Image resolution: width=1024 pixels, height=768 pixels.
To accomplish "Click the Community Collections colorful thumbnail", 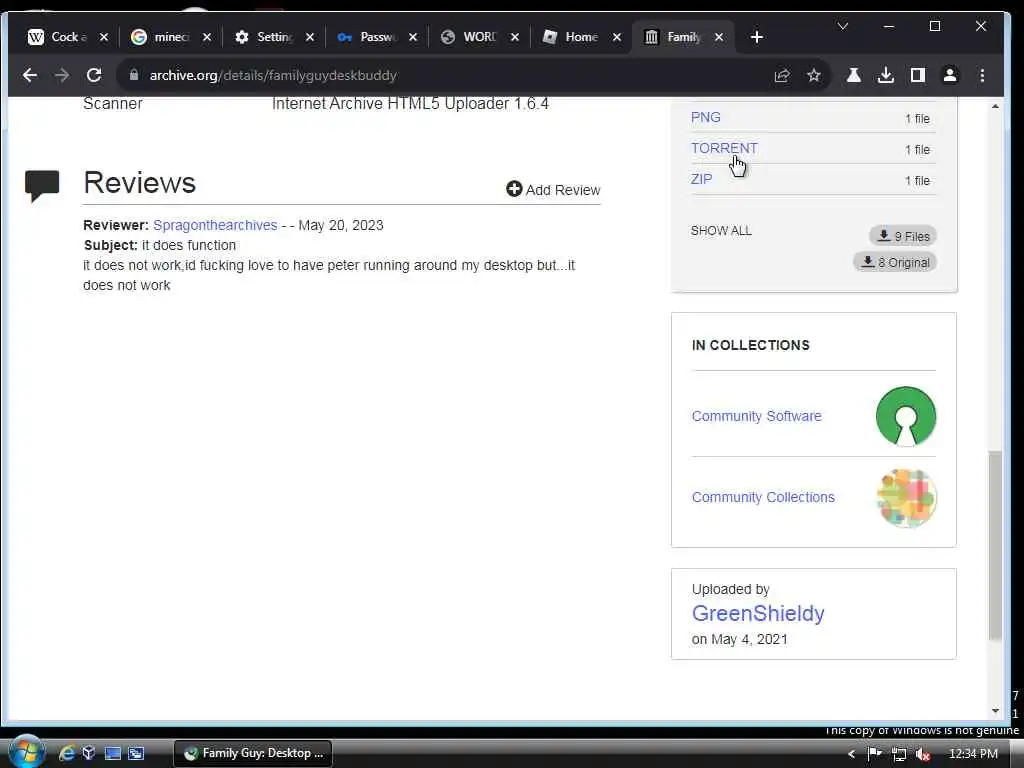I will (x=906, y=498).
